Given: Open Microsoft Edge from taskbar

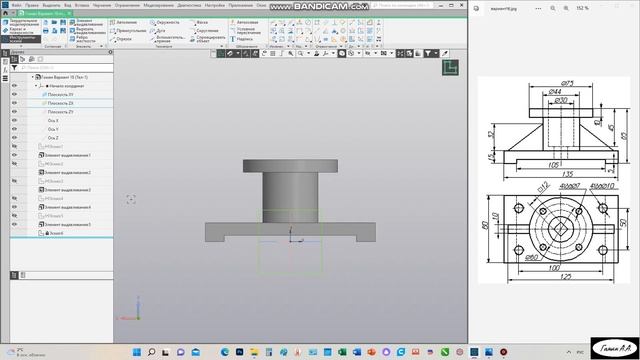Looking at the screenshot, I should 224,352.
